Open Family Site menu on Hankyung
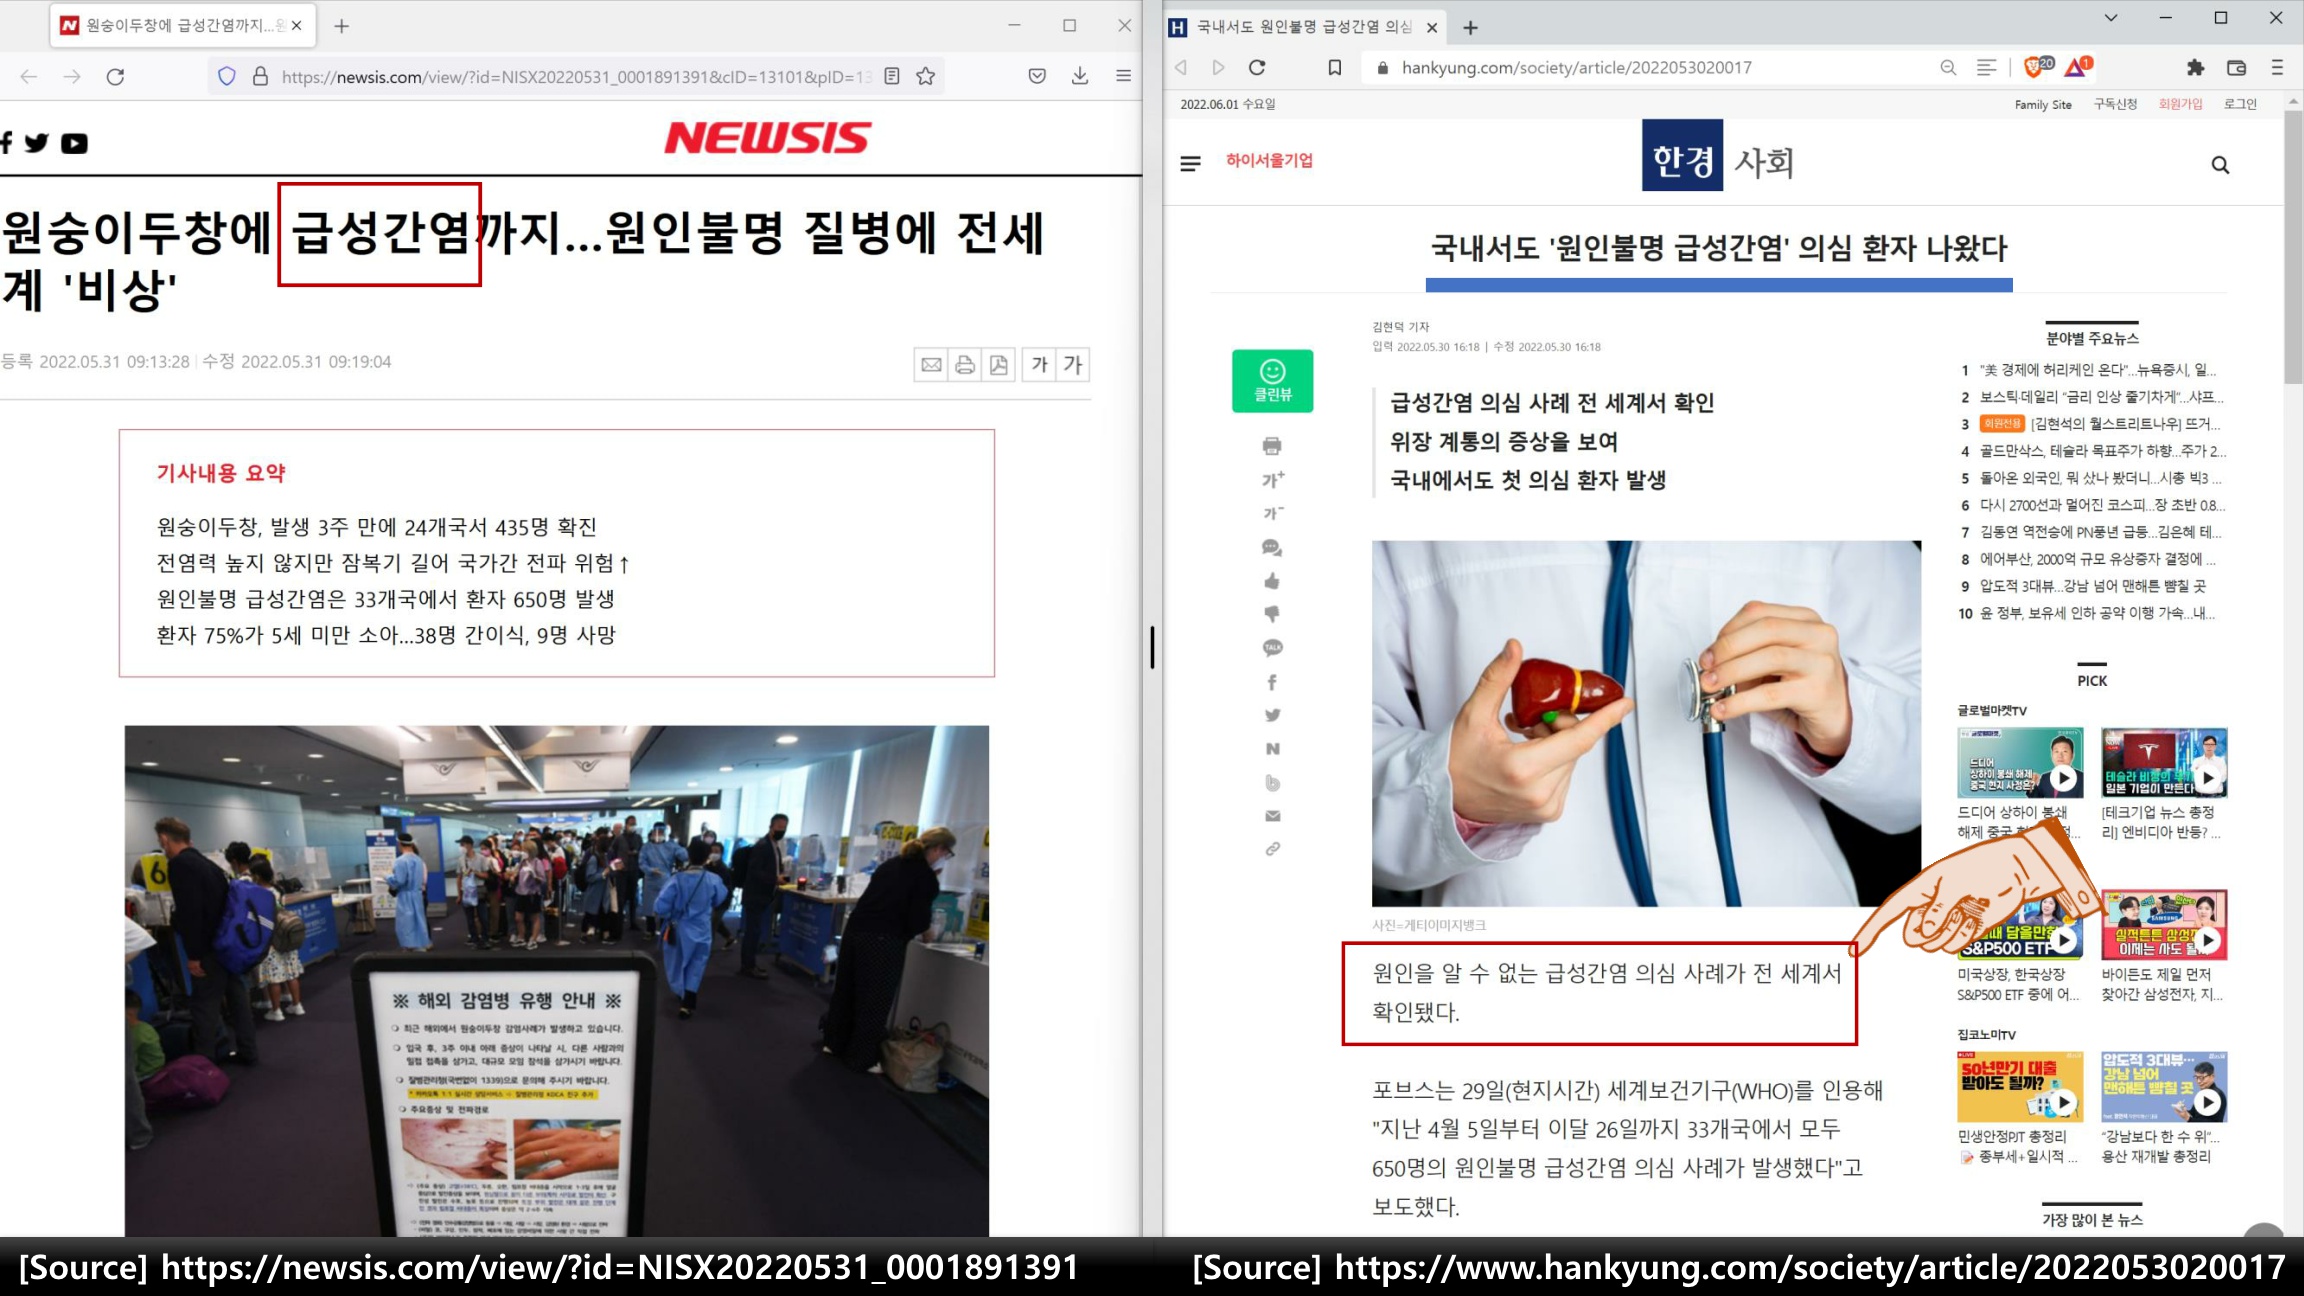This screenshot has height=1296, width=2304. 2042,104
